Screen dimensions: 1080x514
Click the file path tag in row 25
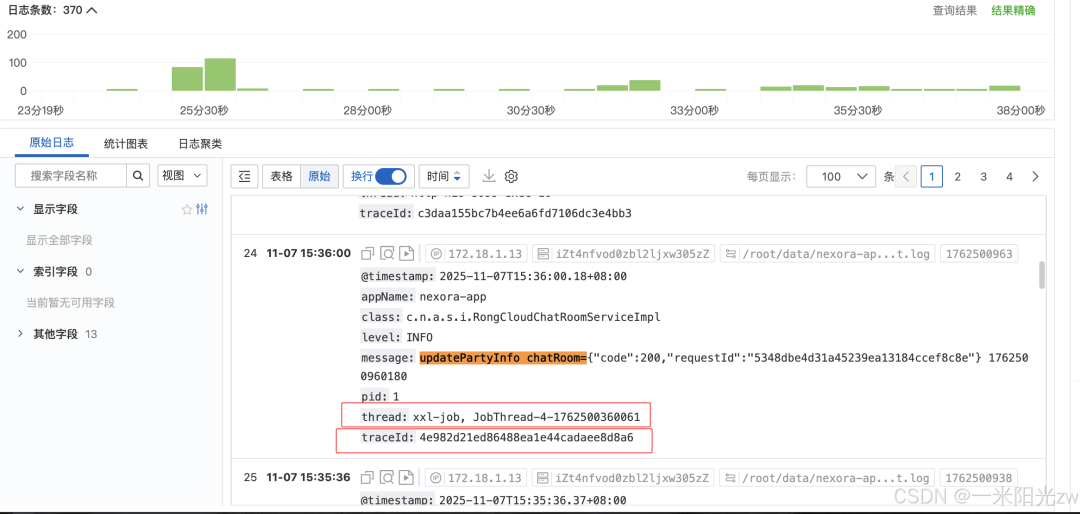click(827, 477)
